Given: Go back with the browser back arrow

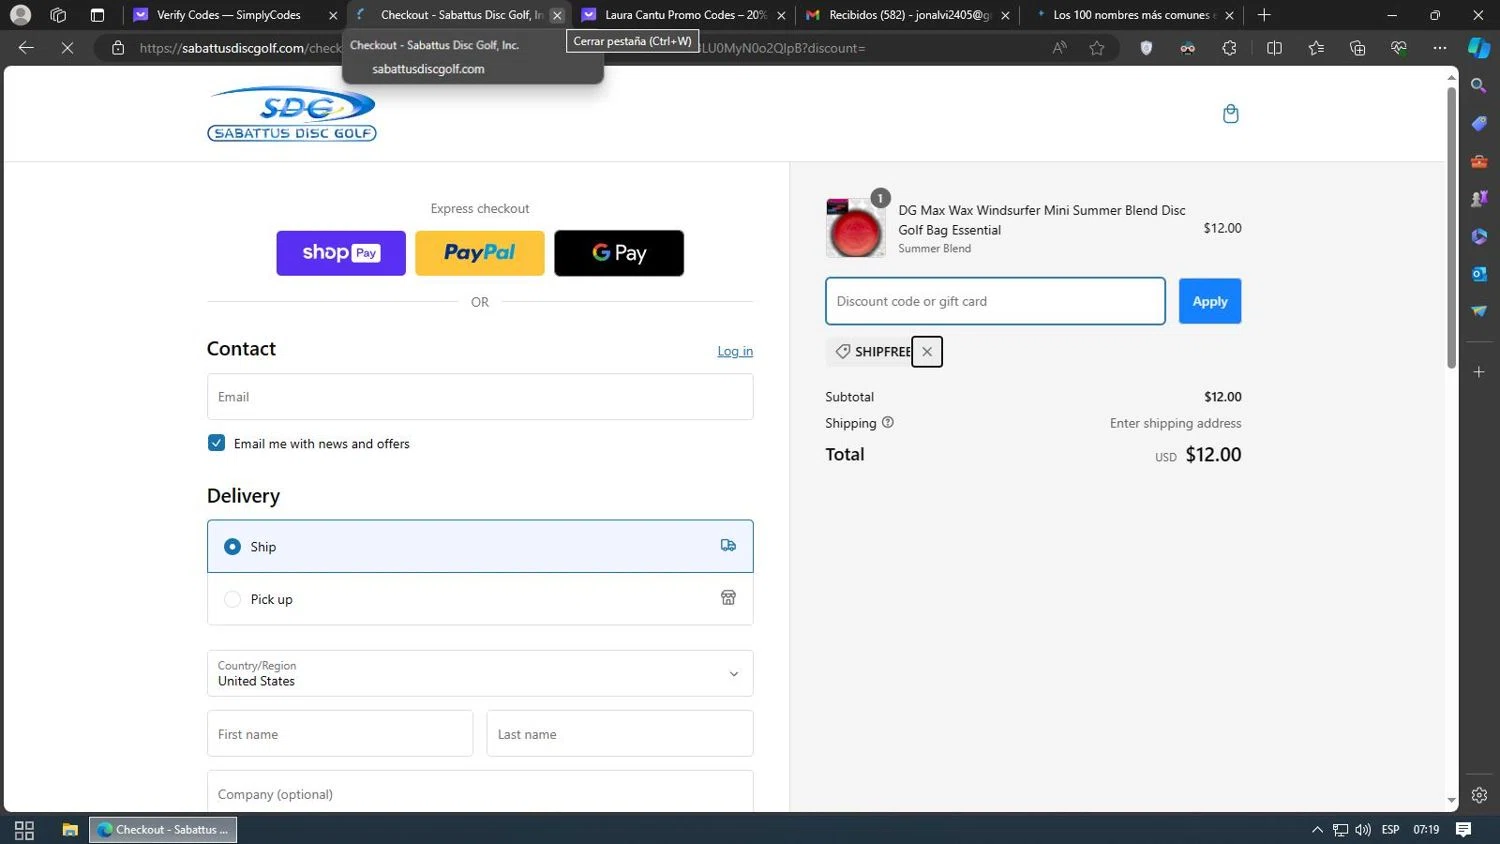Looking at the screenshot, I should (x=26, y=47).
